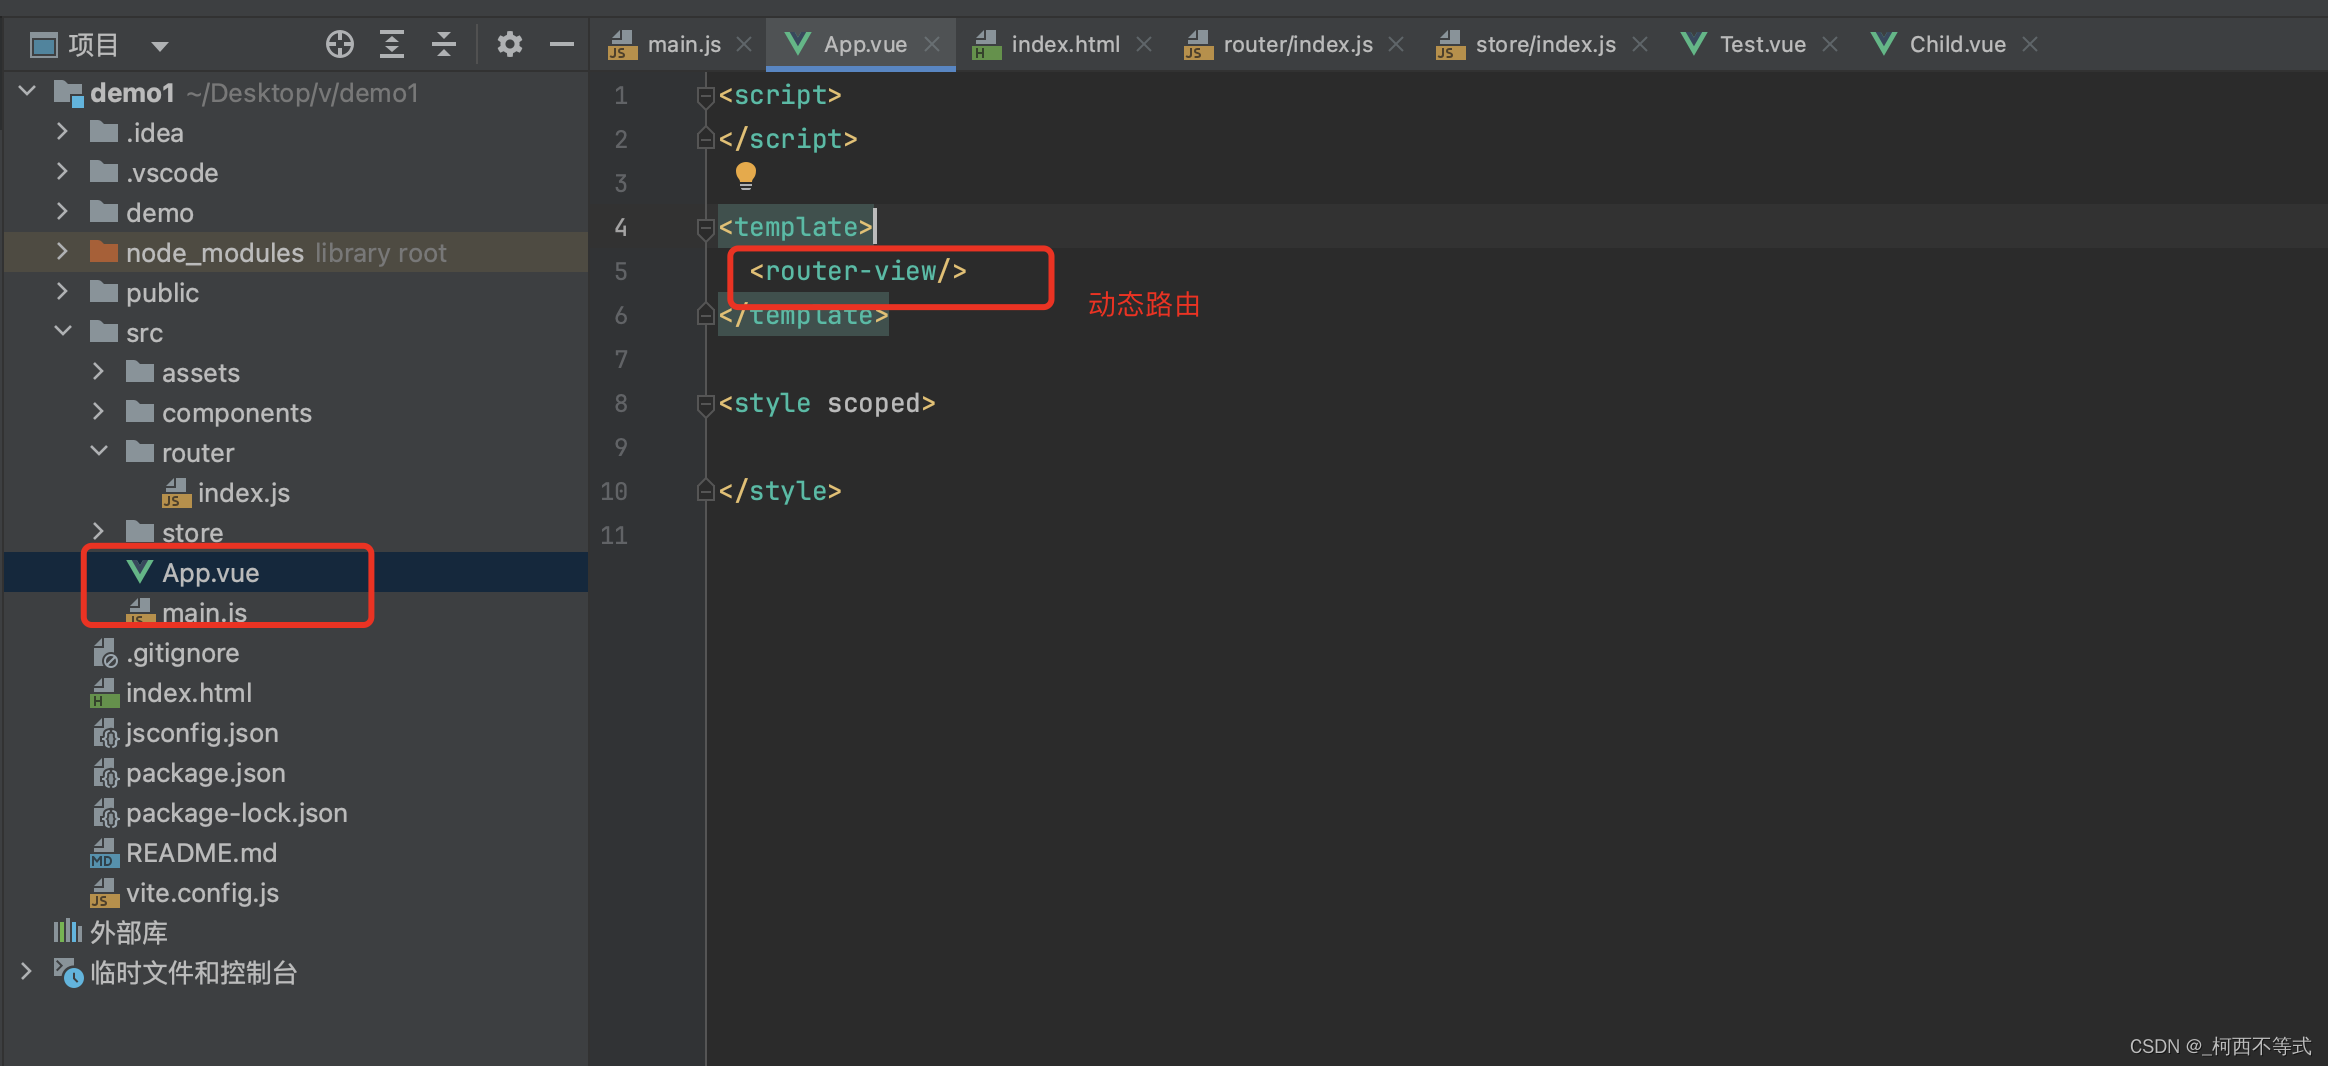Click the router-view tag in code
This screenshot has width=2328, height=1066.
[858, 271]
